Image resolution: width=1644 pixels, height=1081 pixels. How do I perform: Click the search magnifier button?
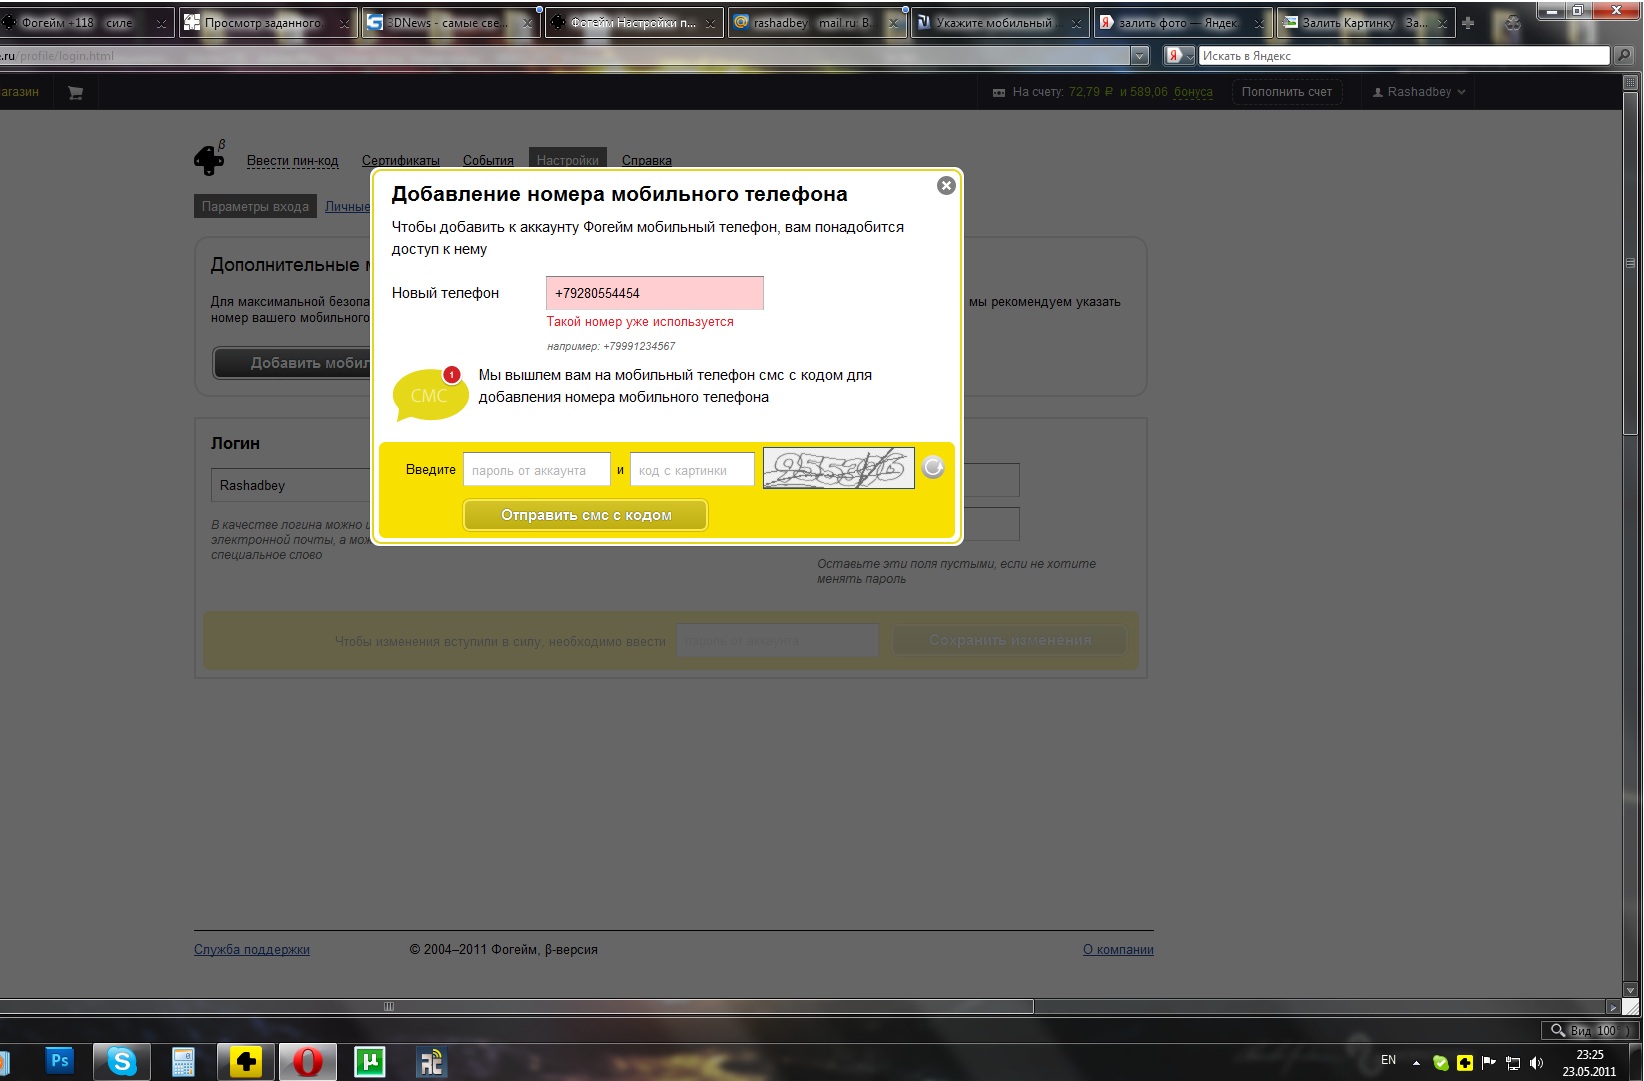click(x=1624, y=56)
